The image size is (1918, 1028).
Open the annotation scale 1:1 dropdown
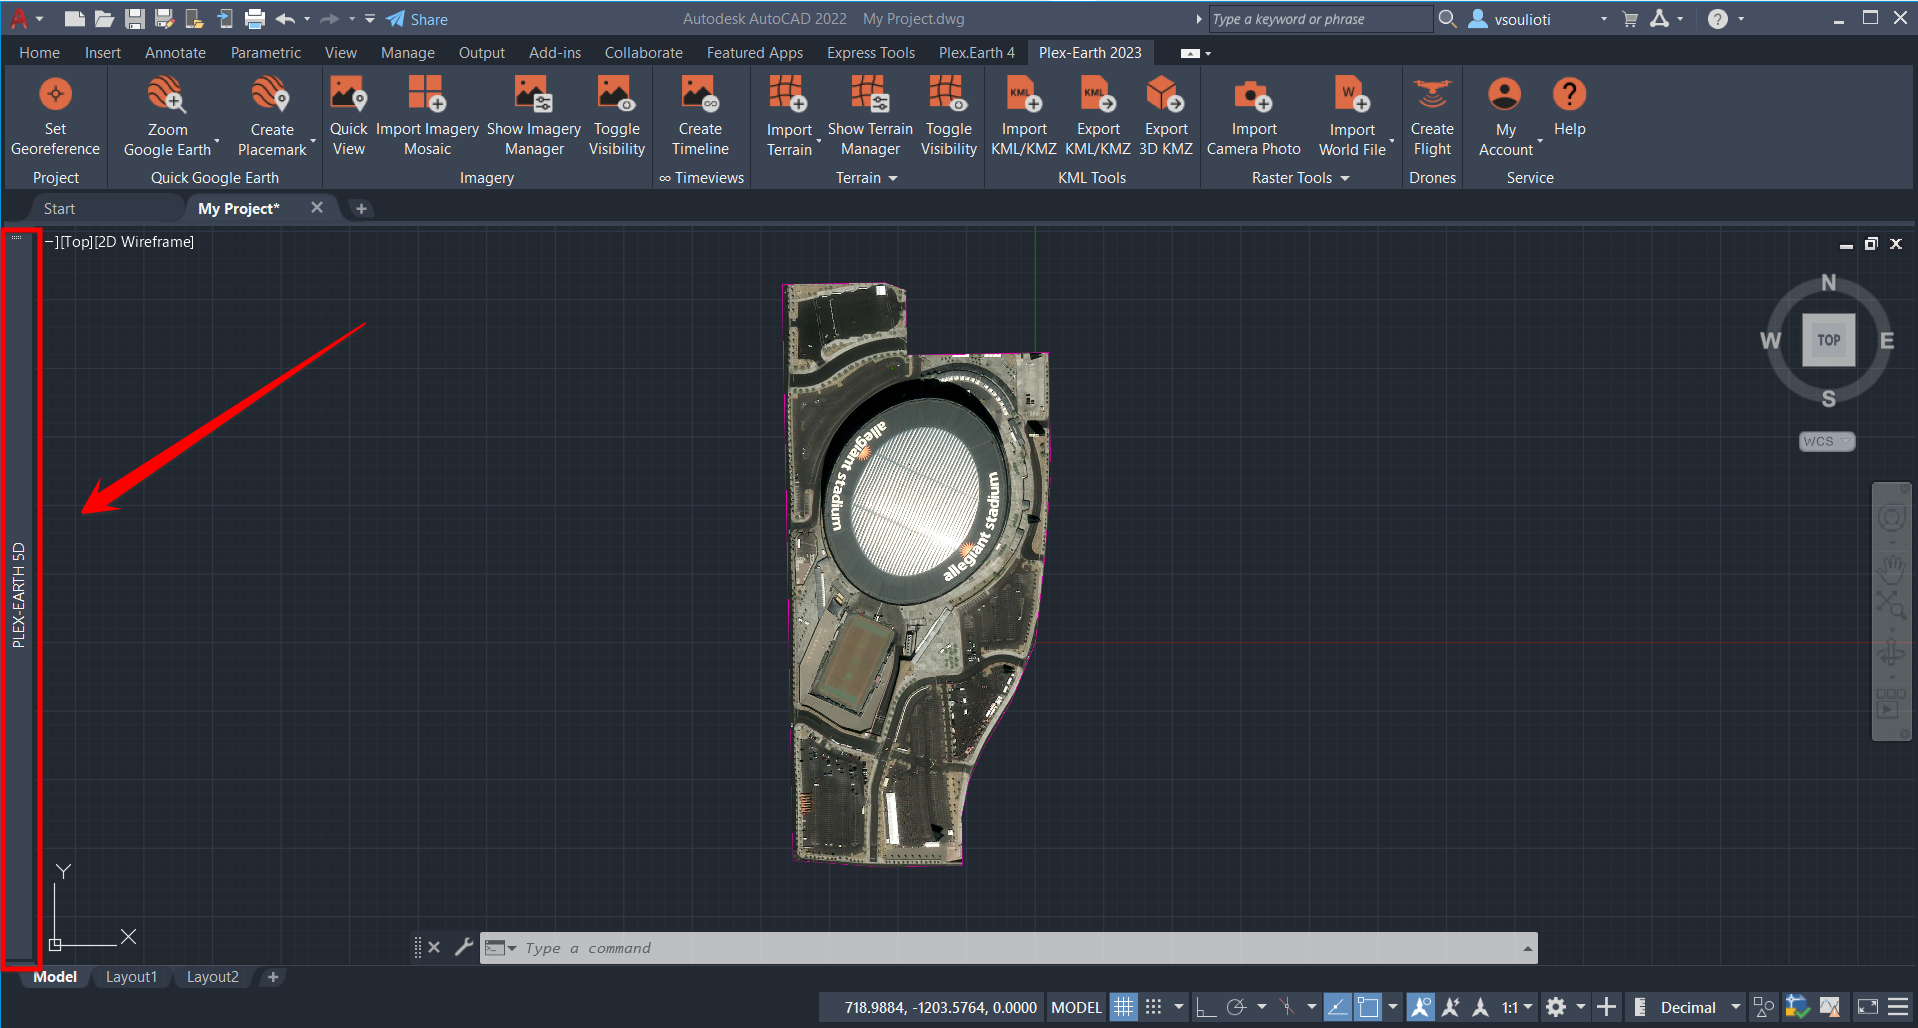[x=1517, y=1007]
